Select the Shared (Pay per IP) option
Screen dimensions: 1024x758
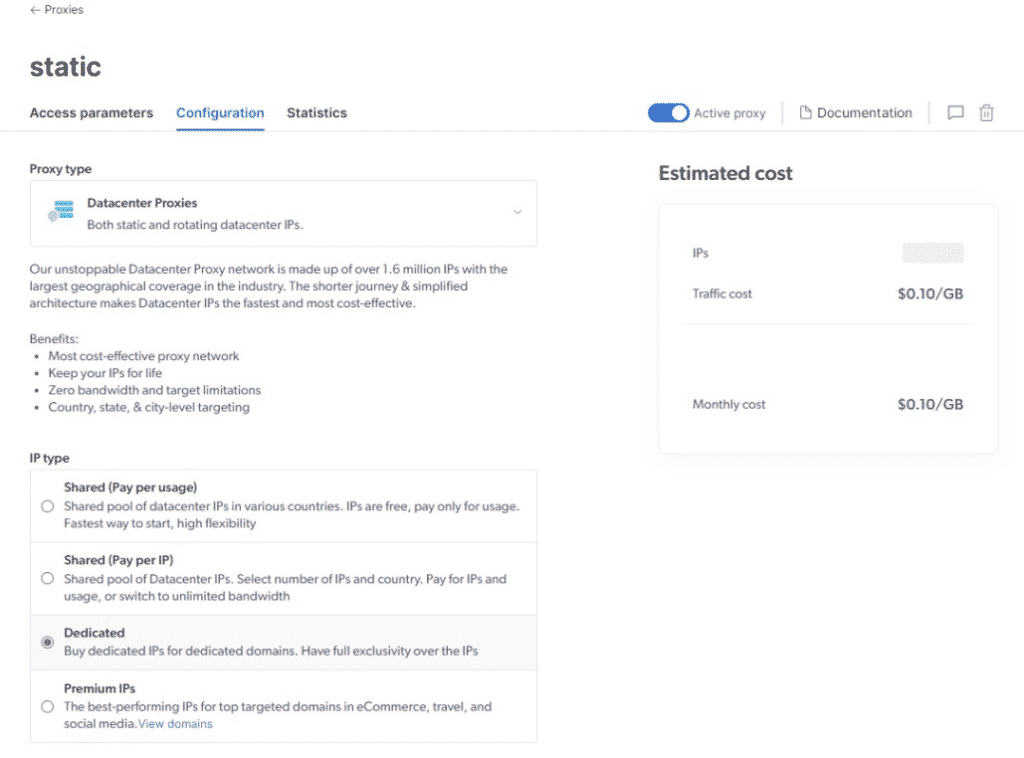pyautogui.click(x=46, y=578)
